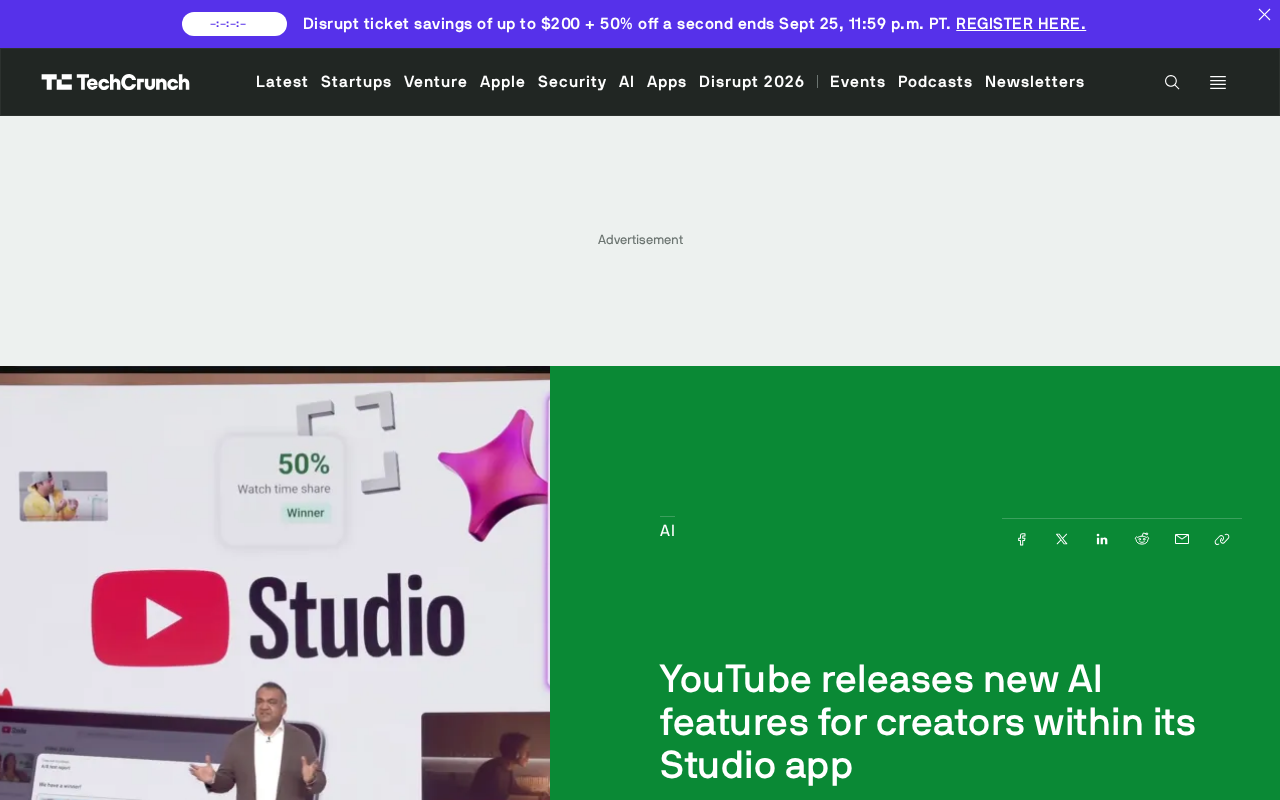Open AI nav item in header

click(627, 82)
